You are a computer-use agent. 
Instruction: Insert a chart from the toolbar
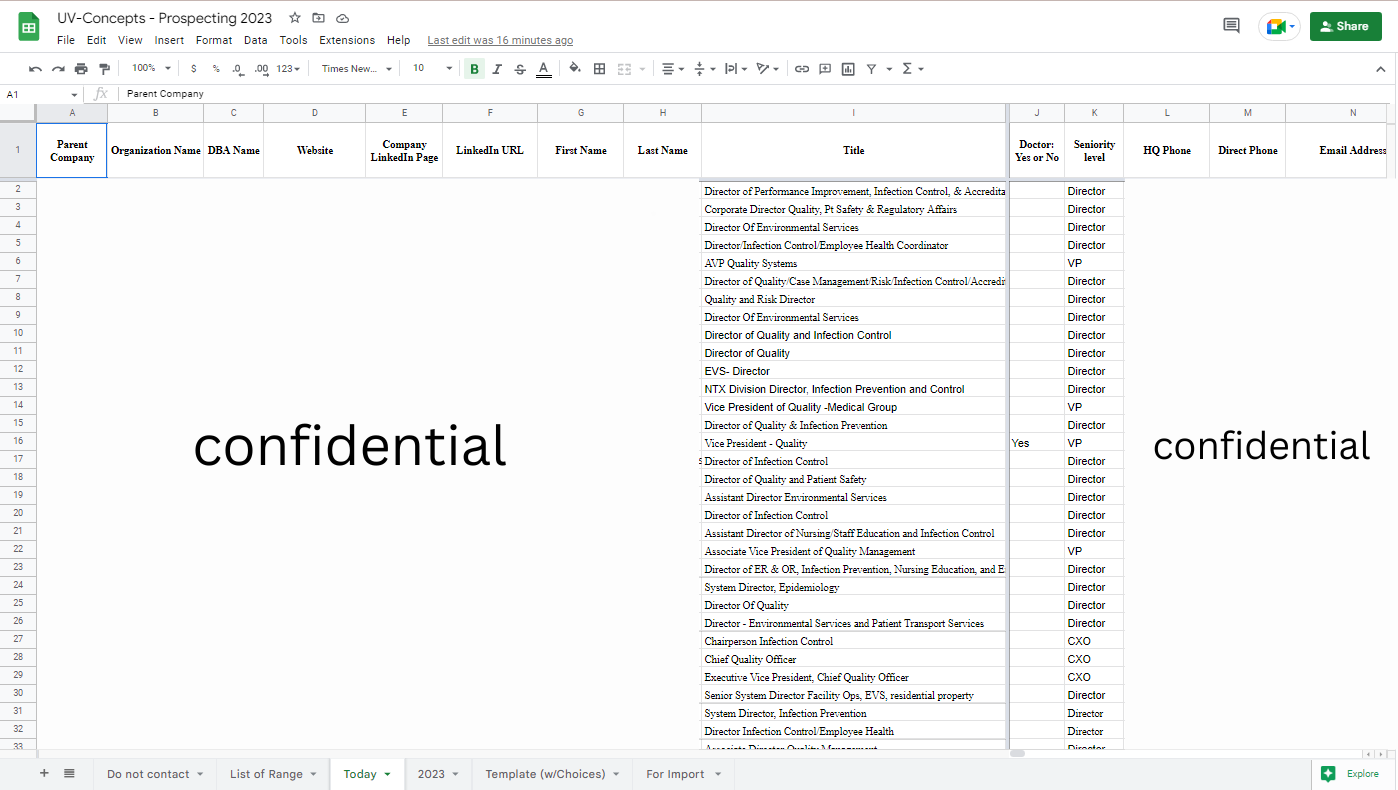pyautogui.click(x=848, y=69)
